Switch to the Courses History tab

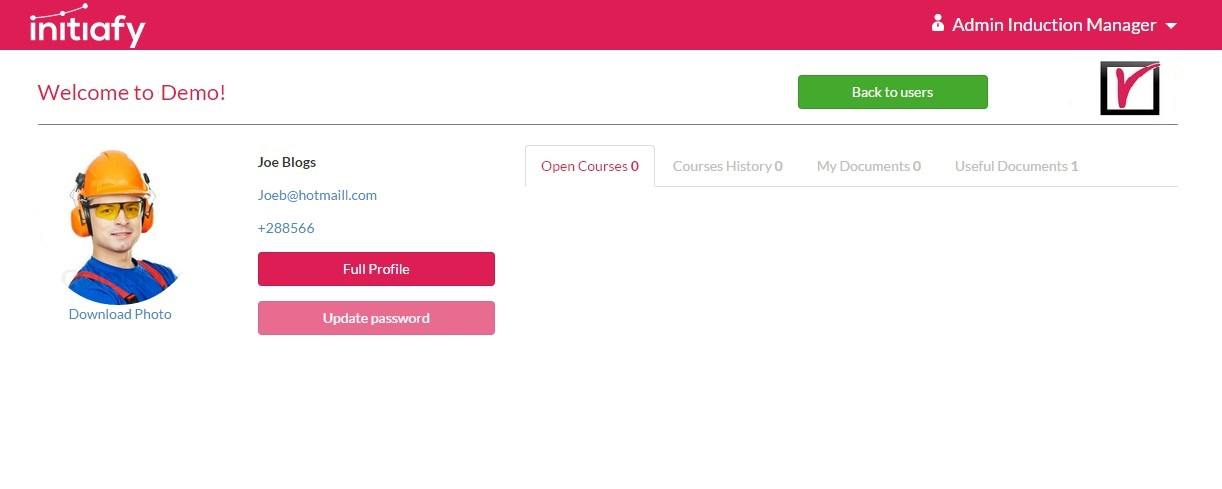(x=727, y=166)
